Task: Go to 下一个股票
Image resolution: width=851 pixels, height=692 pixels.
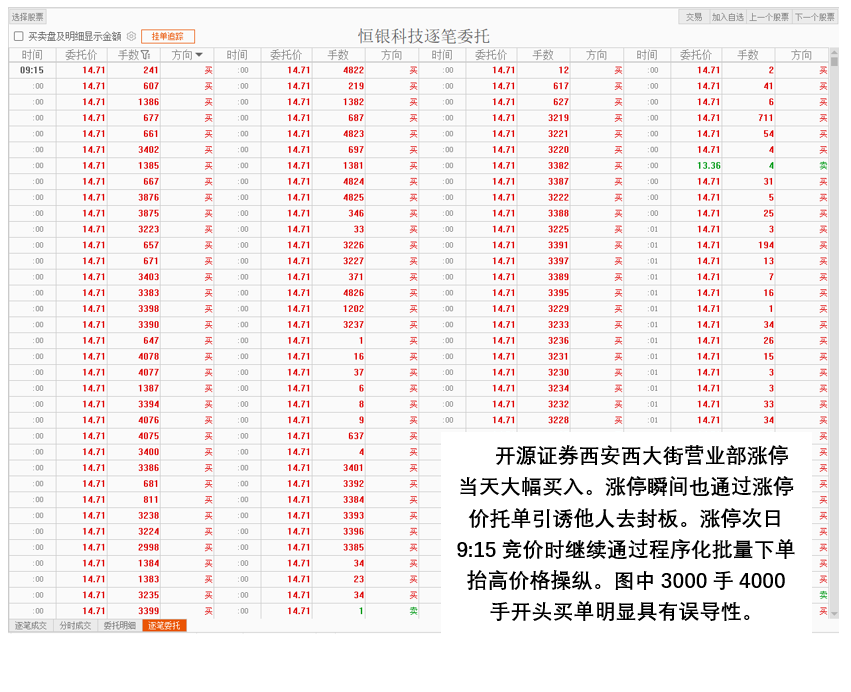Action: click(814, 17)
